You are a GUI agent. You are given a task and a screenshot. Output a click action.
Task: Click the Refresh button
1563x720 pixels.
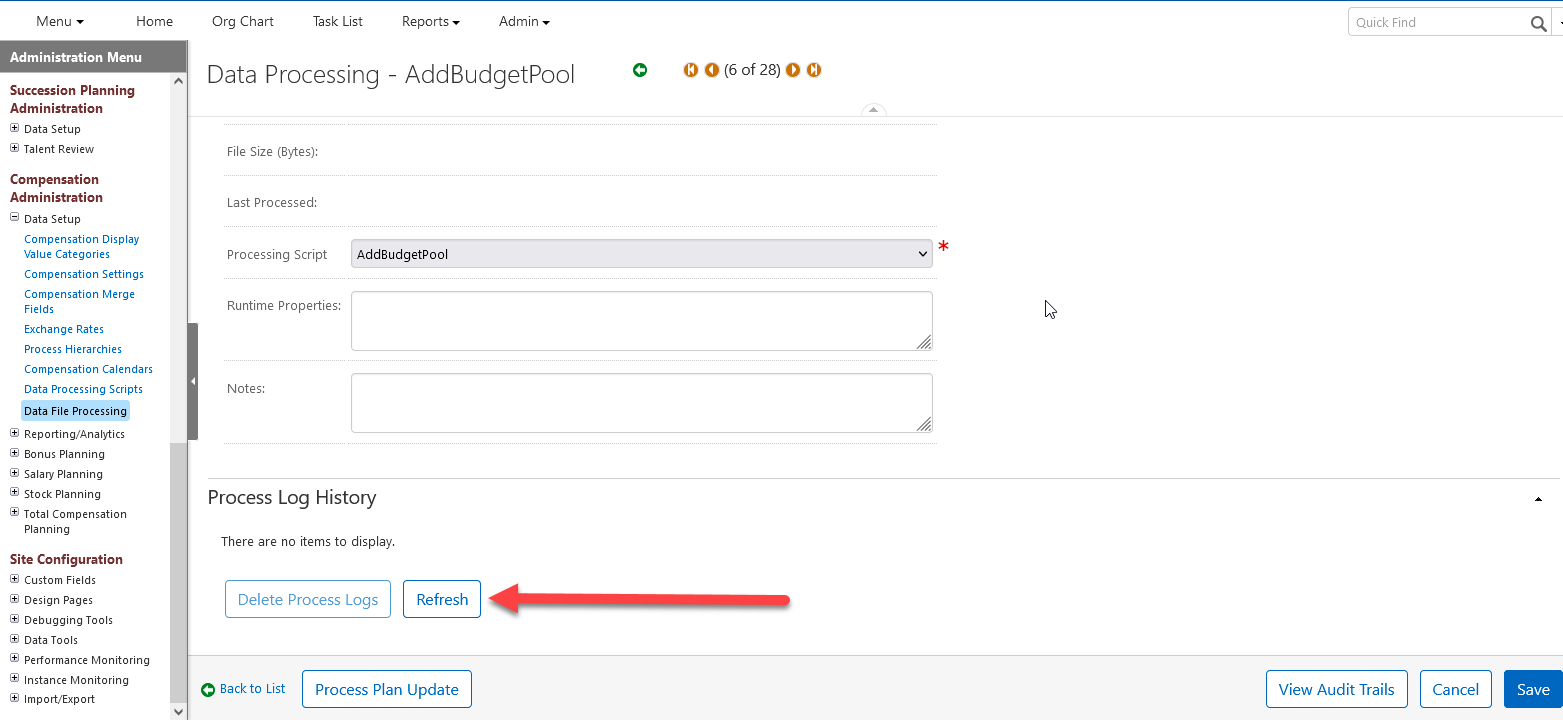[x=442, y=599]
